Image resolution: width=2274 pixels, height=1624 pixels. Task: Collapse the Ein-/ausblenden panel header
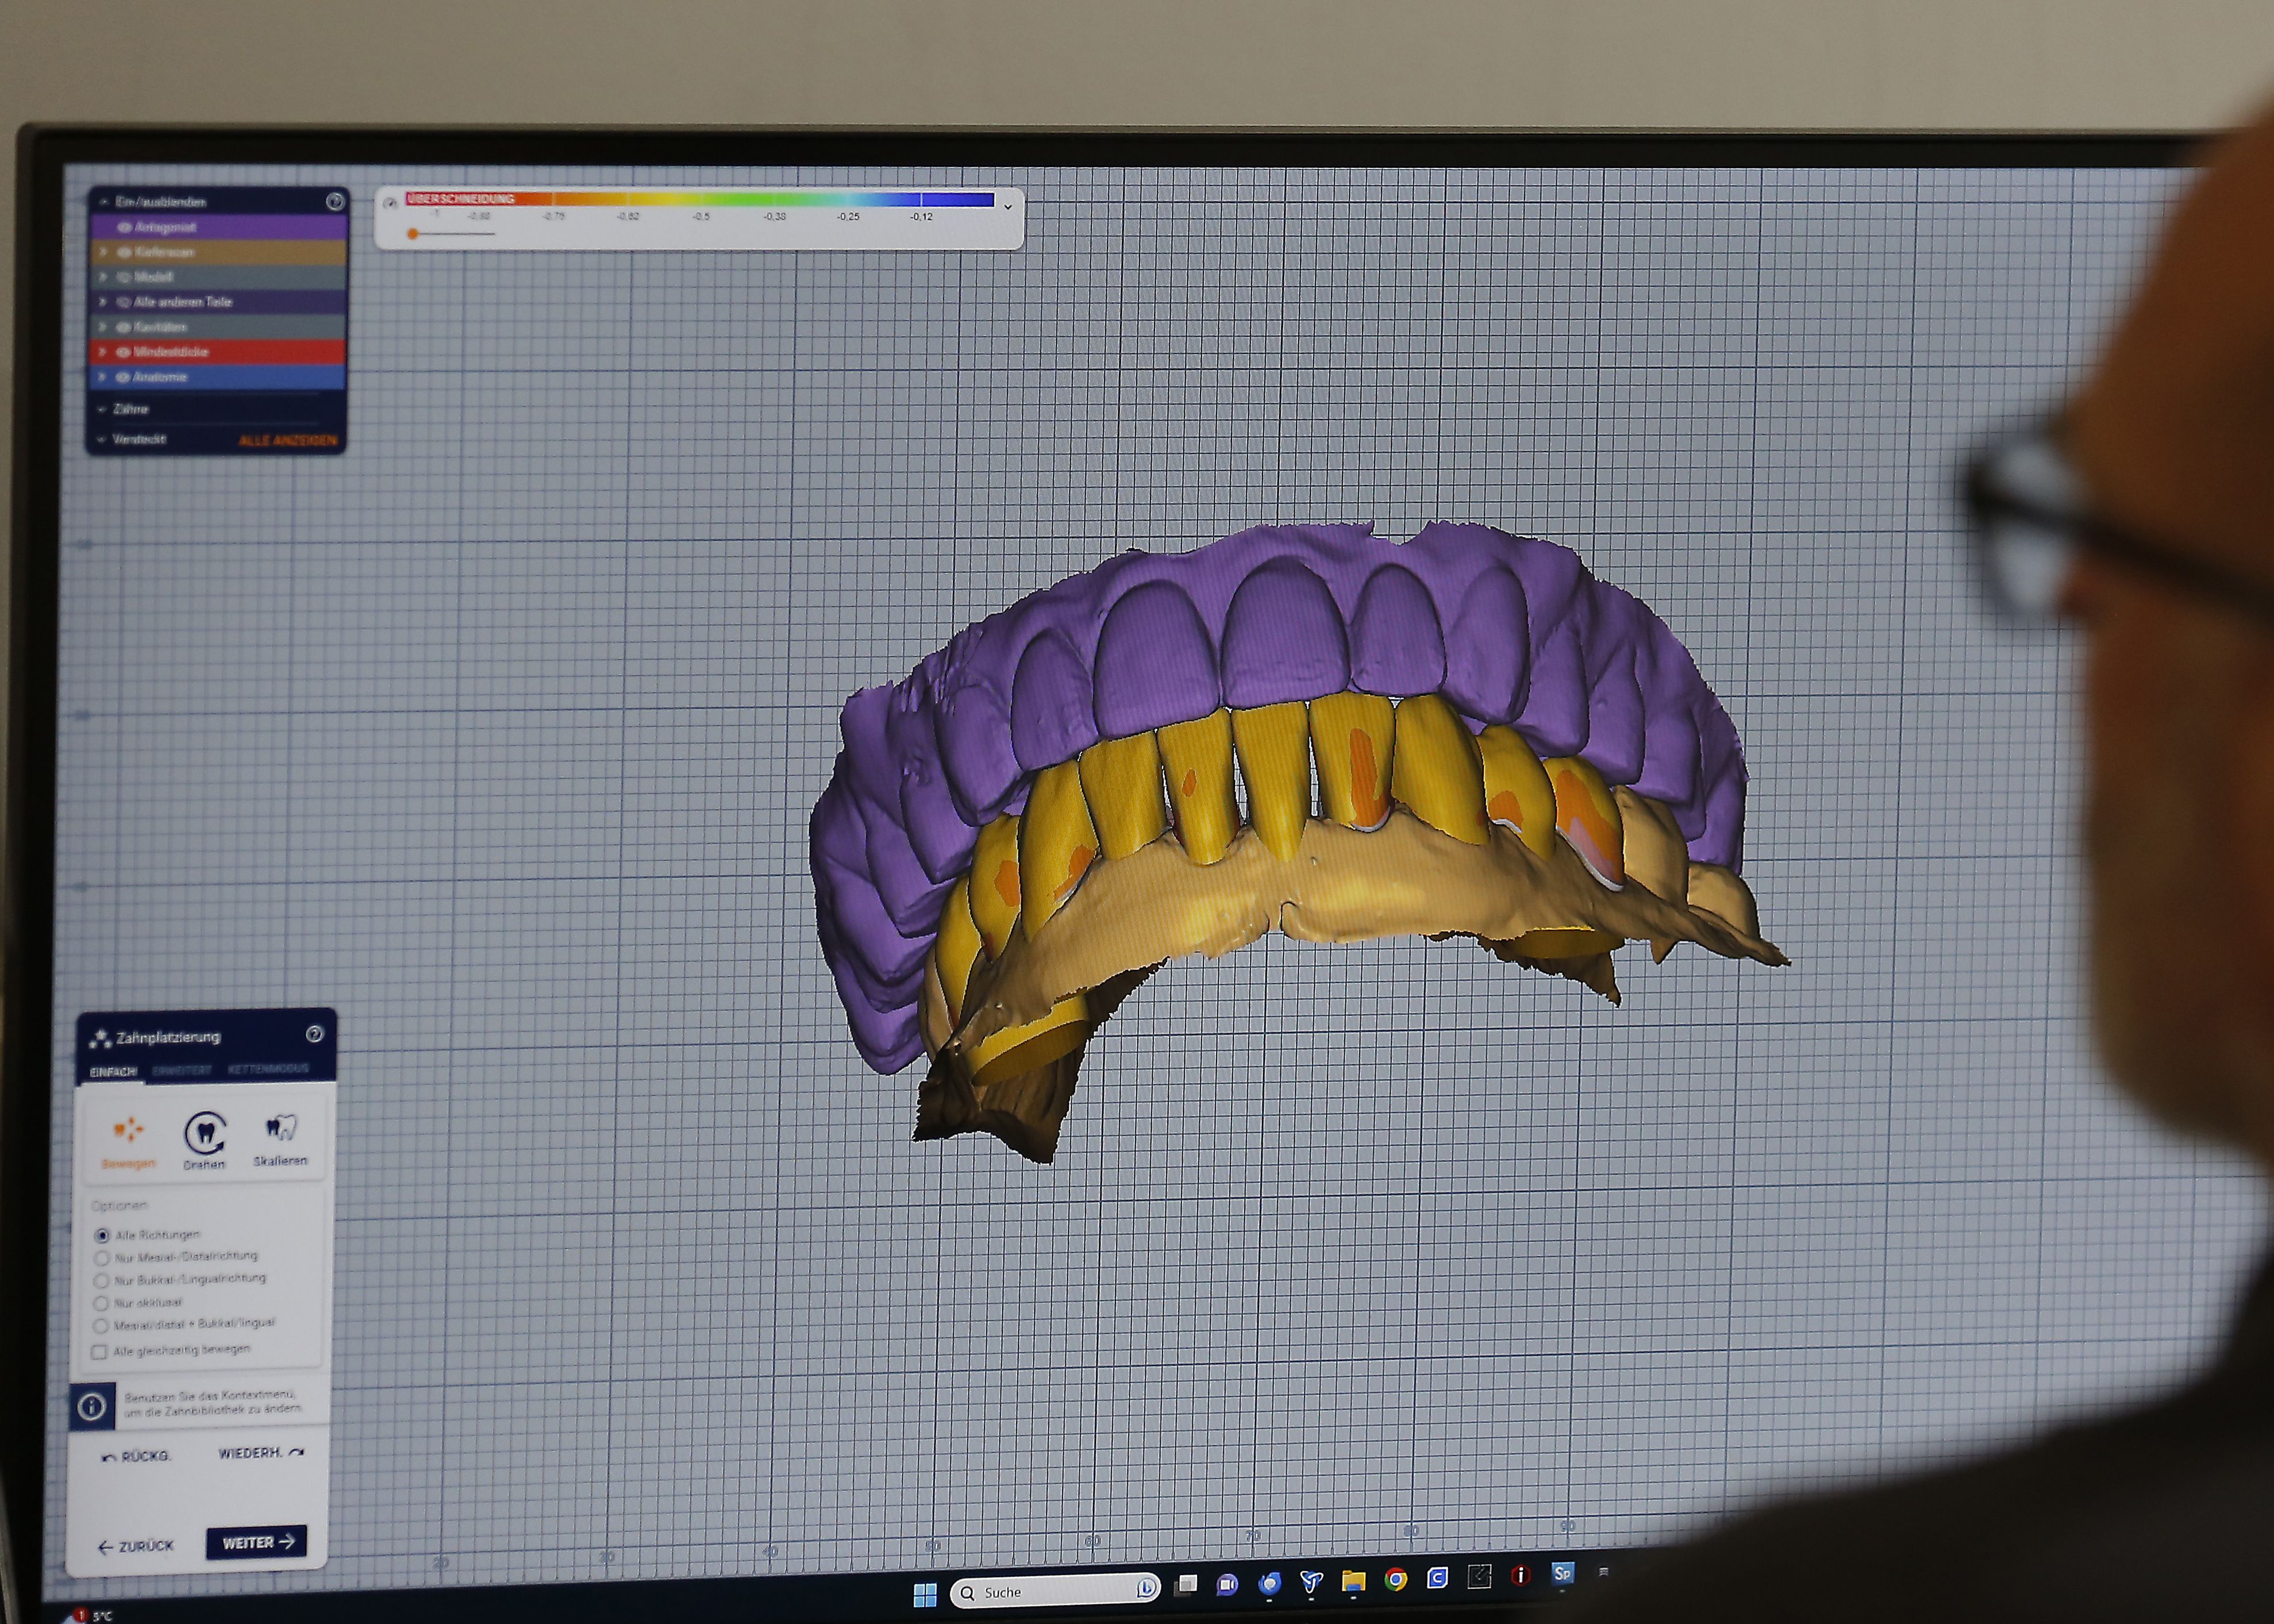point(104,202)
